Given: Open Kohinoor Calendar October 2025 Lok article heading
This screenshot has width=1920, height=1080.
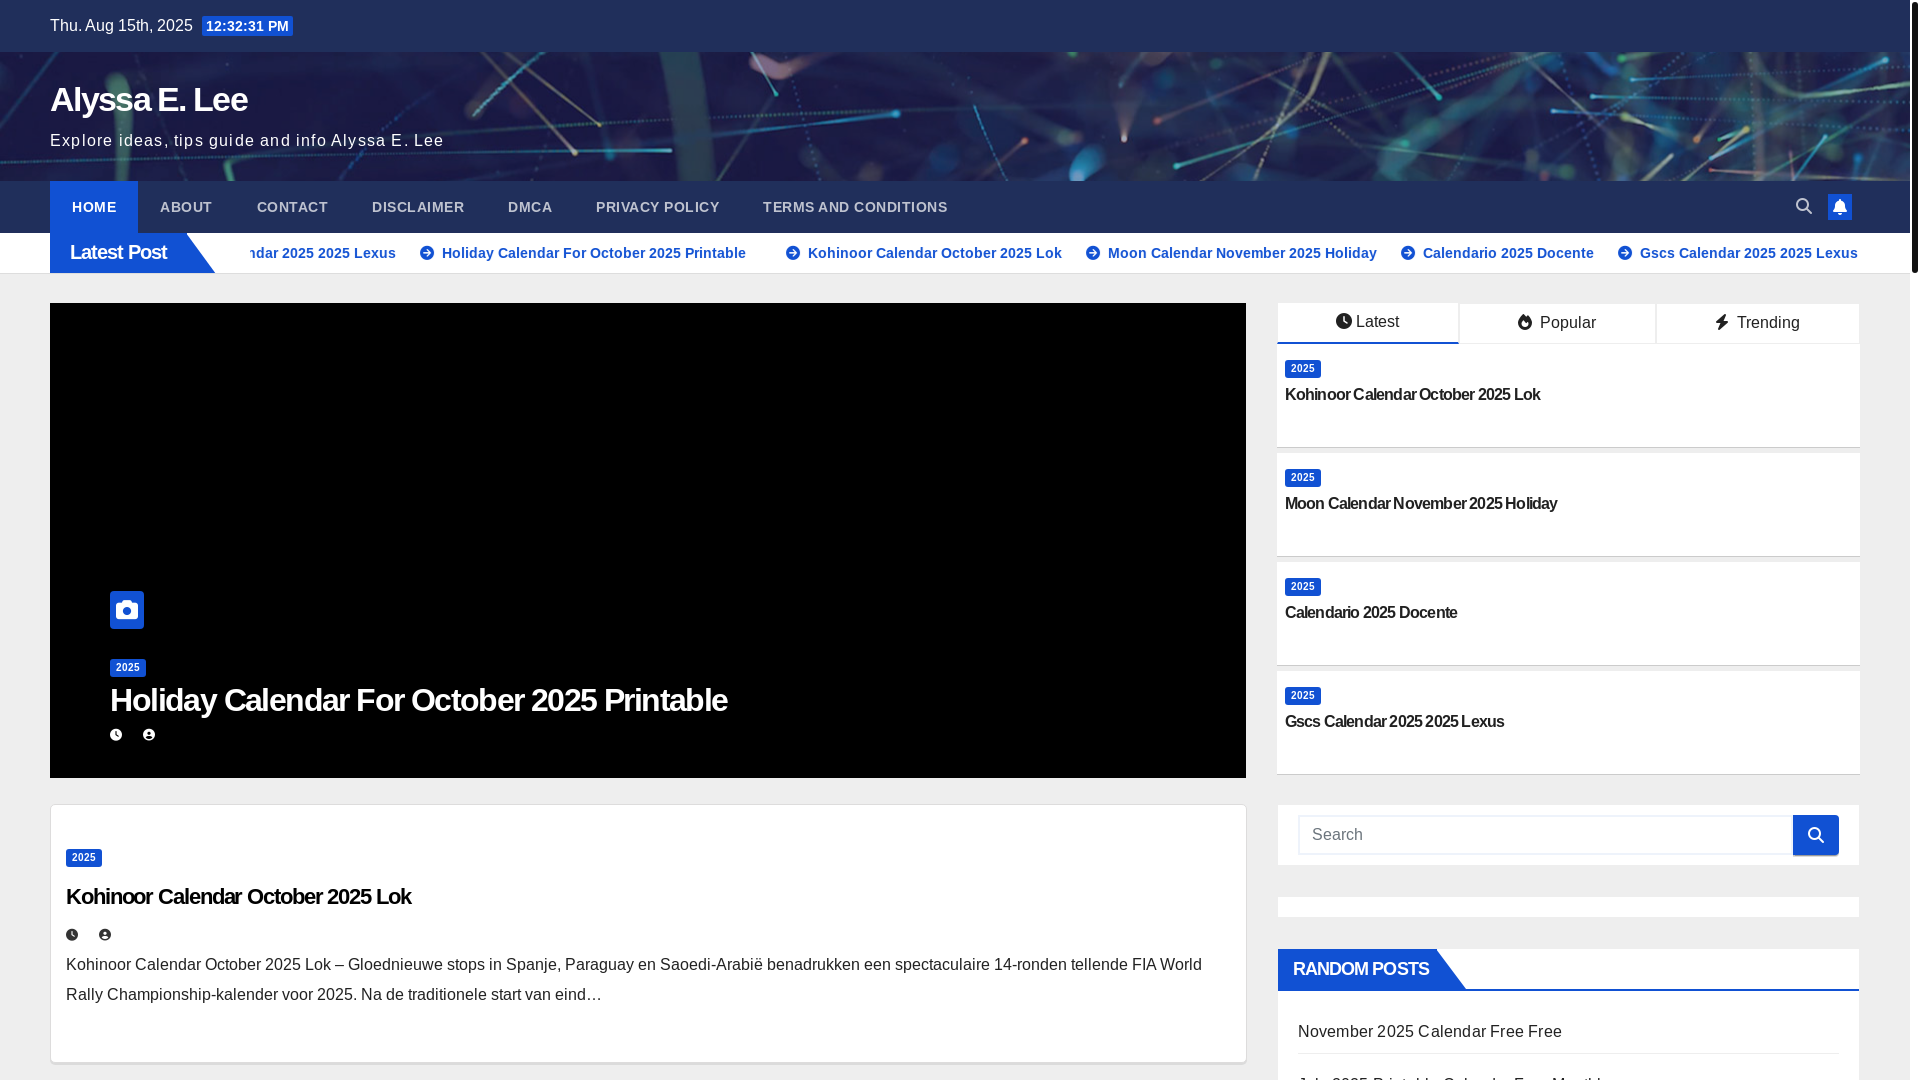Looking at the screenshot, I should coord(238,896).
